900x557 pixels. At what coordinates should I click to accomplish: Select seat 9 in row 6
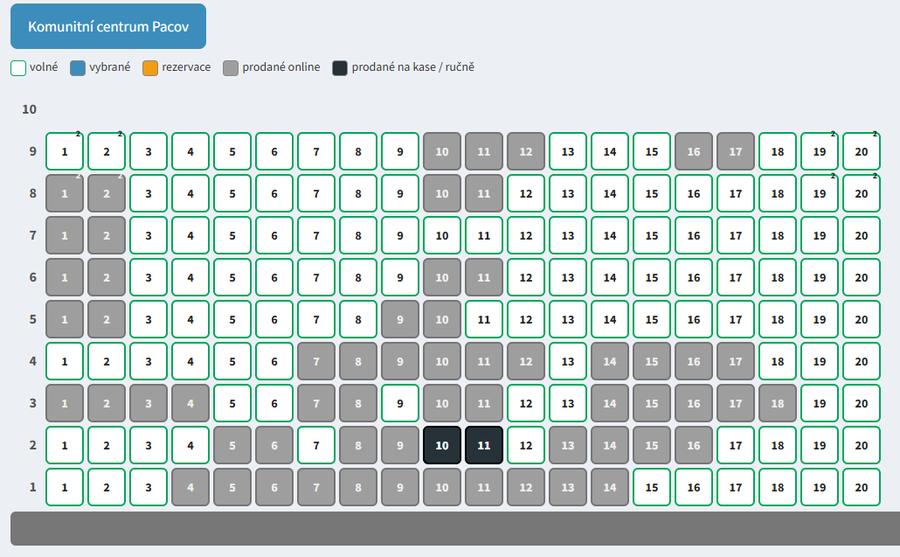[x=400, y=277]
